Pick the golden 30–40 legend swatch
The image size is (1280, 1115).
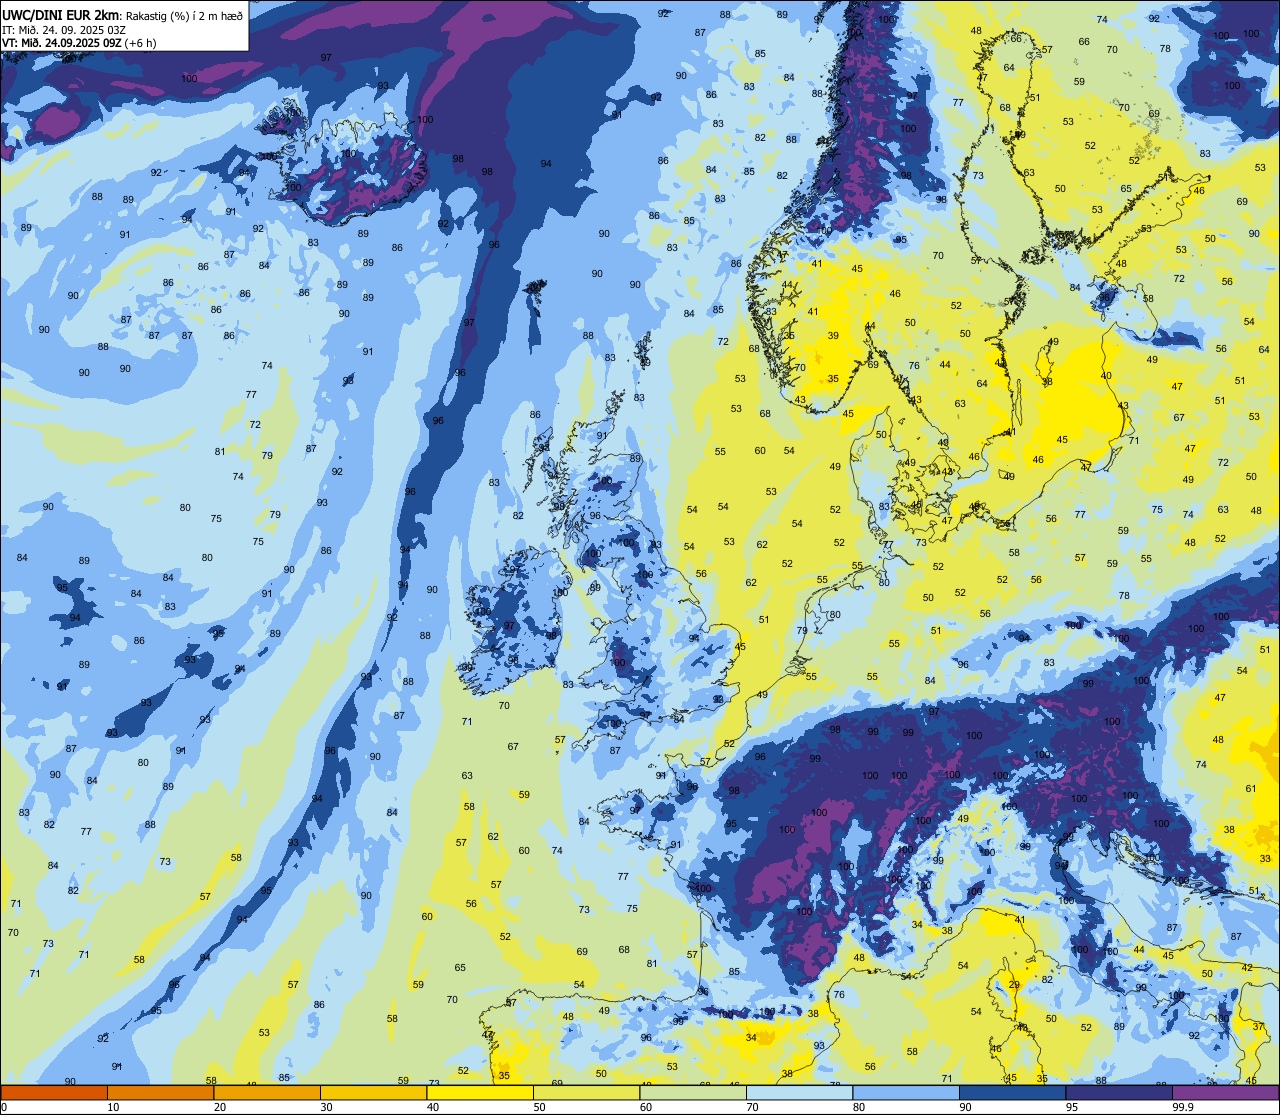point(373,1092)
